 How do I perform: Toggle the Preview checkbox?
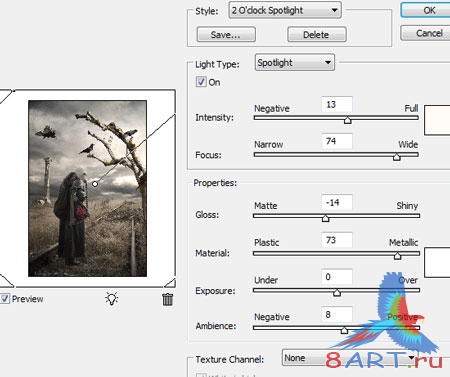point(5,298)
